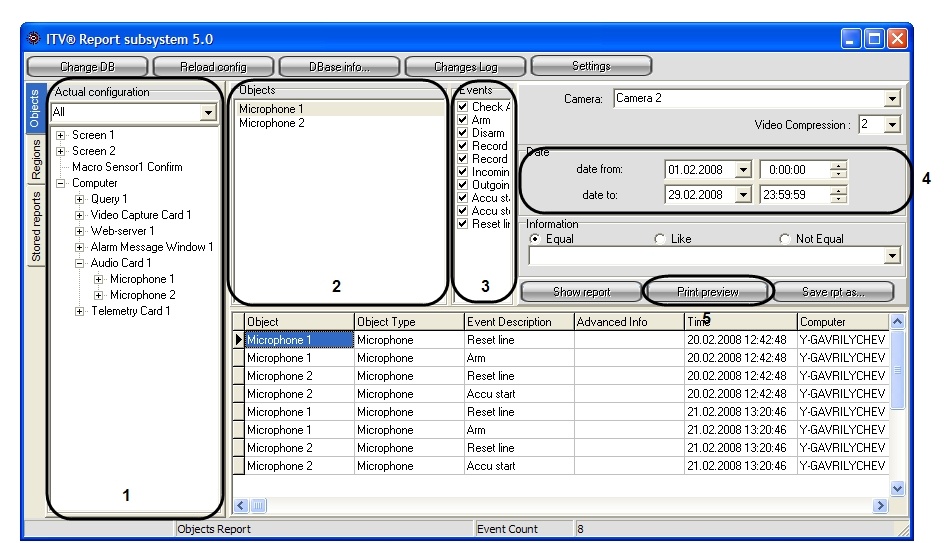Click the Change DB button
Viewport: 944px width, 543px height.
click(x=86, y=67)
